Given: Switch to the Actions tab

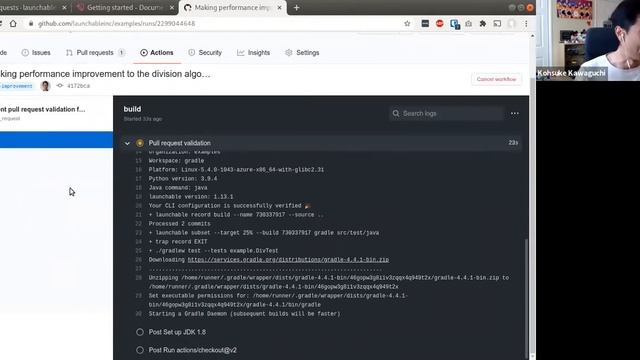Looking at the screenshot, I should click(157, 53).
